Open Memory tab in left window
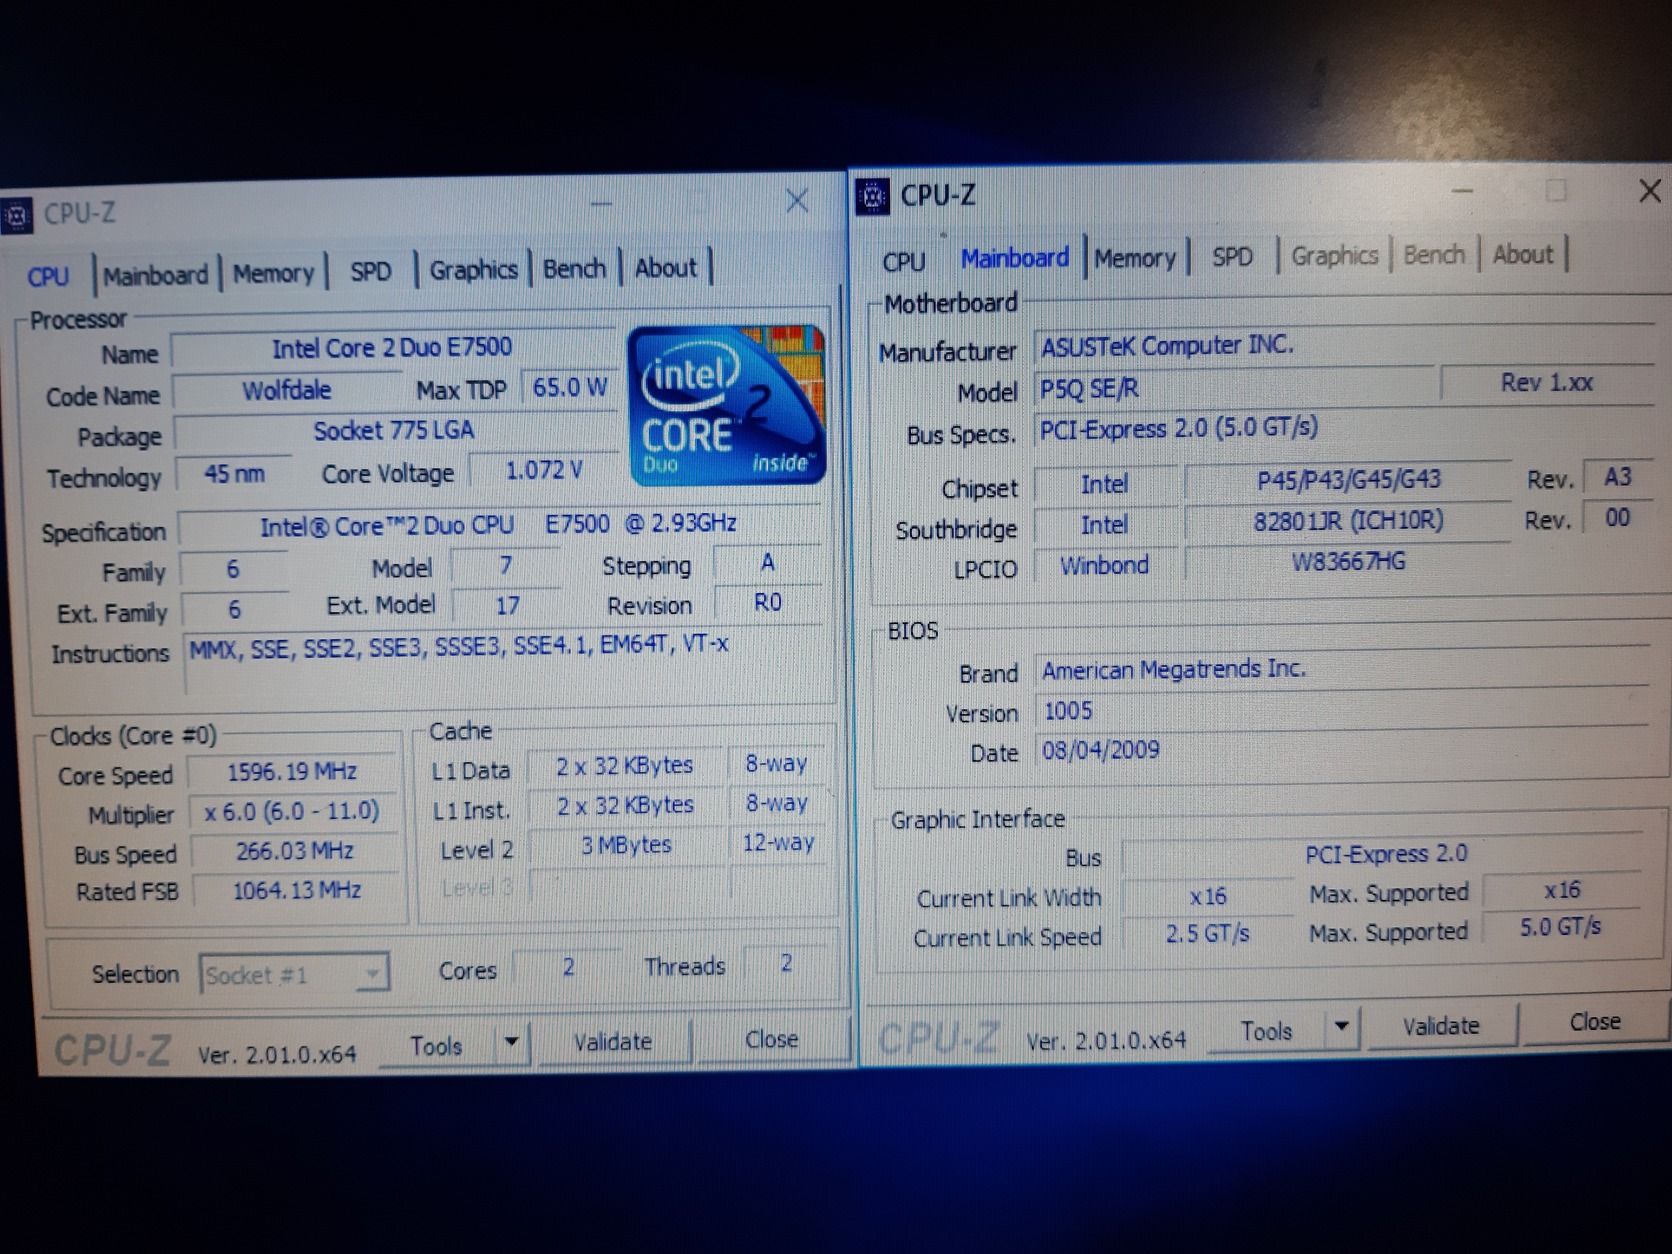This screenshot has height=1254, width=1672. click(274, 273)
